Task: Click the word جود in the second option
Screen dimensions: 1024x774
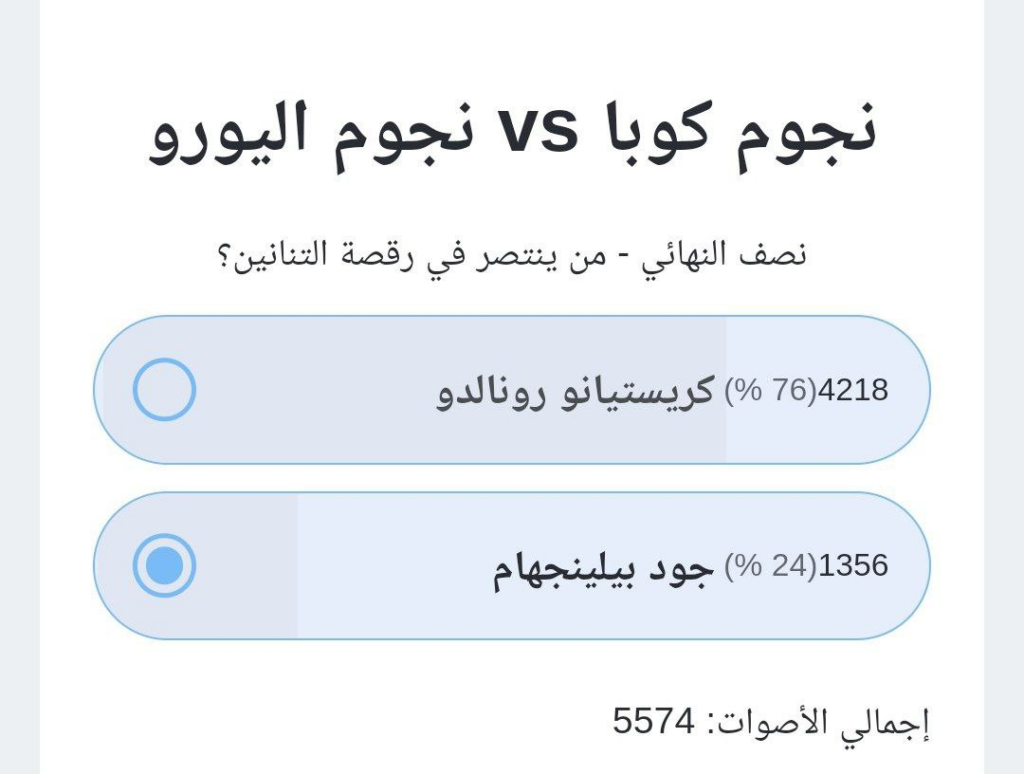Action: [690, 567]
